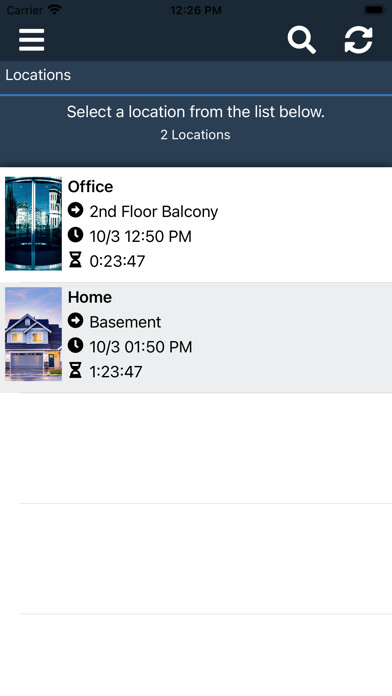The image size is (392, 696).
Task: Click the arrow icon beside 2nd Floor Balcony
Action: click(x=75, y=210)
